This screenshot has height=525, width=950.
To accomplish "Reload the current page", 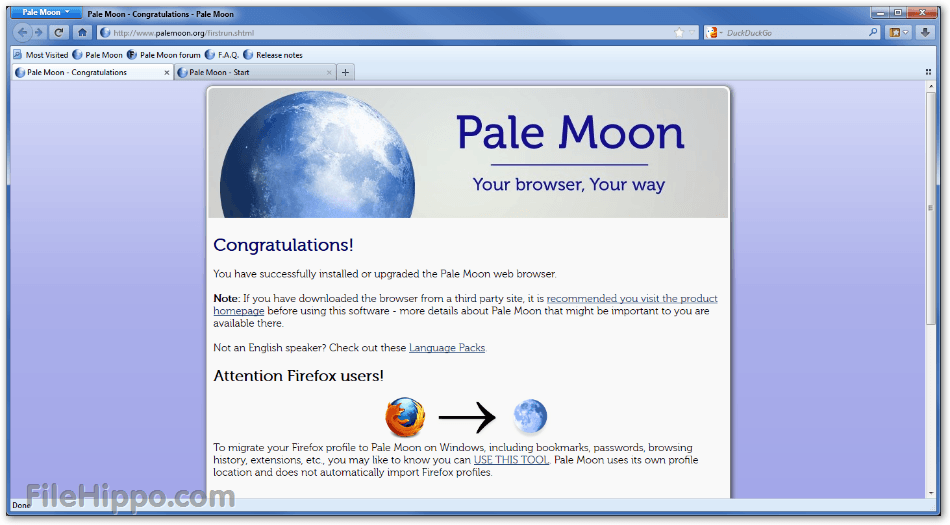I will click(59, 32).
